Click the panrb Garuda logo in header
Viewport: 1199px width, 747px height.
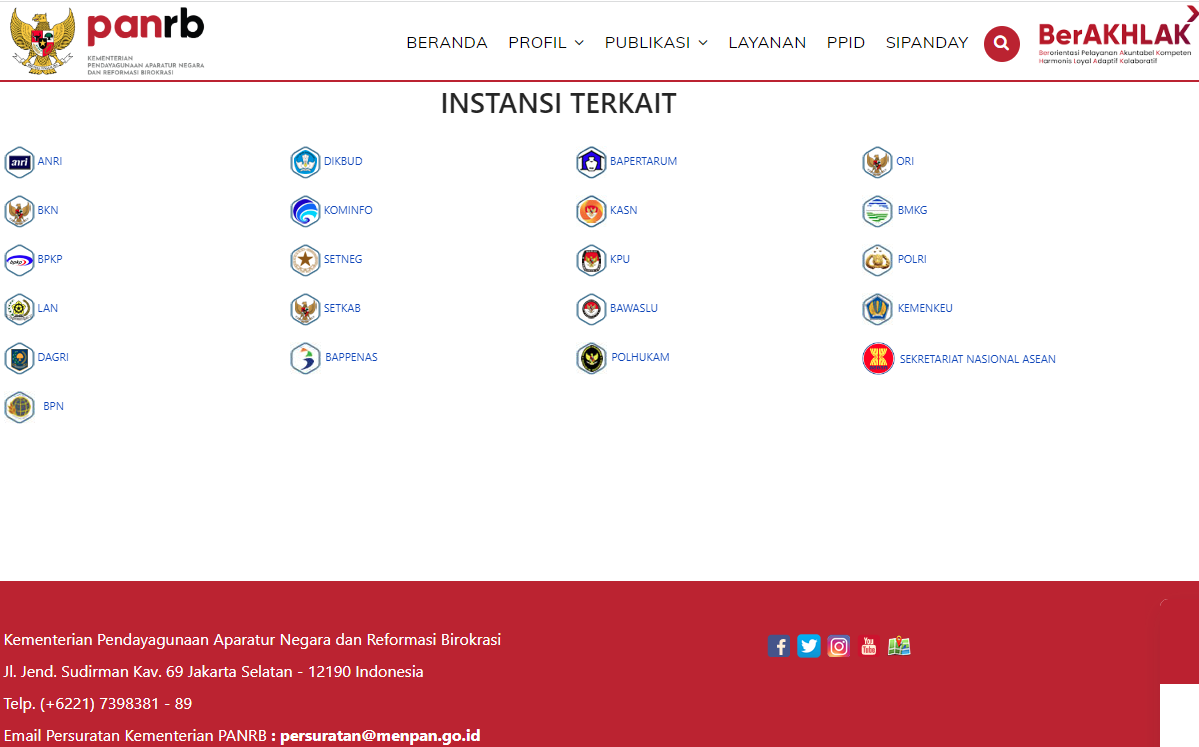[42, 40]
